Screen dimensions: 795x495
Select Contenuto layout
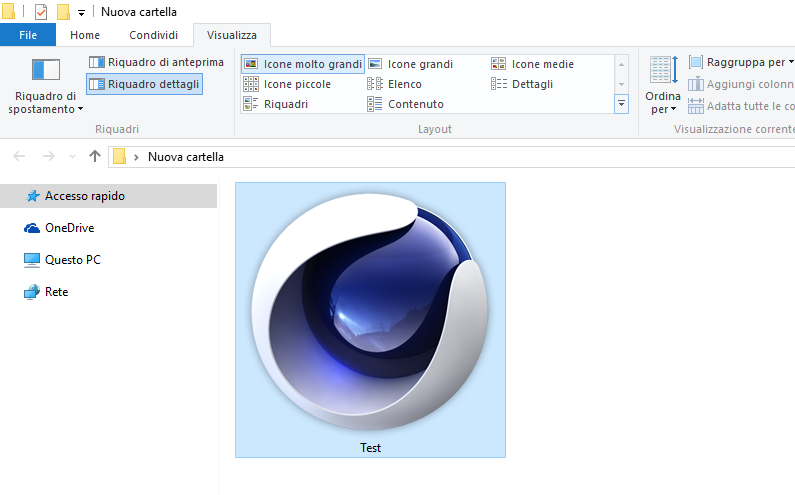click(x=405, y=104)
